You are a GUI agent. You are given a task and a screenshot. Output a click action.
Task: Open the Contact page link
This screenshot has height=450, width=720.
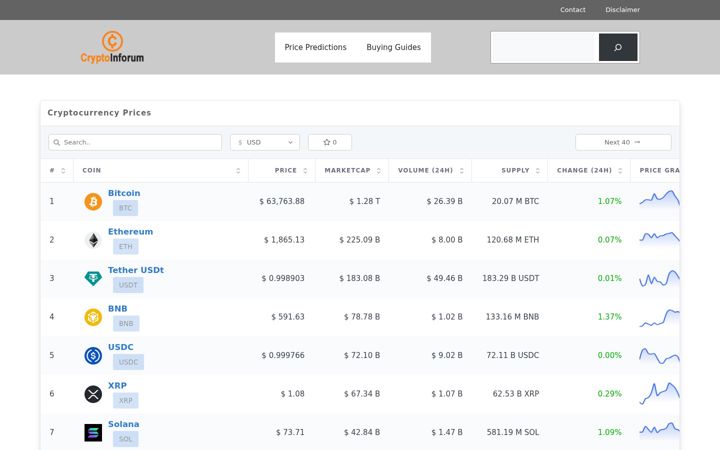[573, 10]
